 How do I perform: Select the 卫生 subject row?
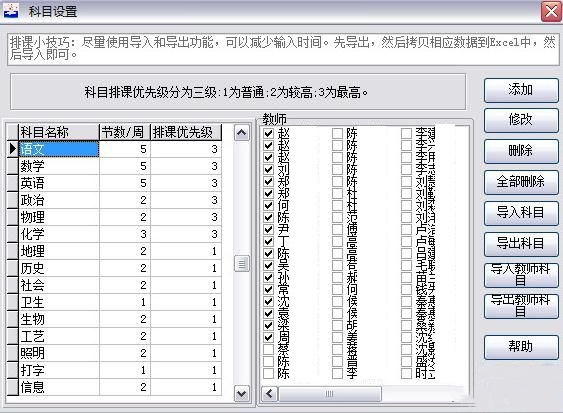pyautogui.click(x=120, y=302)
